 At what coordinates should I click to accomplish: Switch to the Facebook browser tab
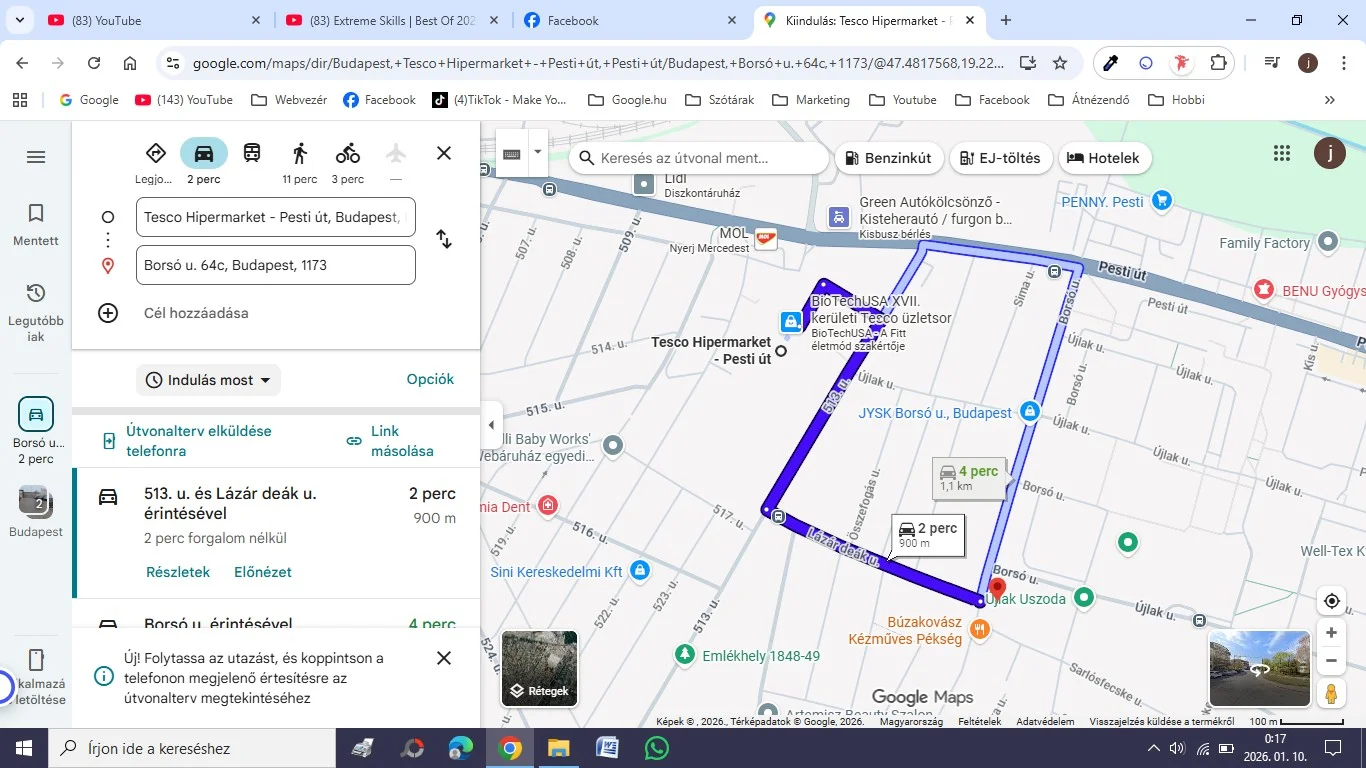tap(631, 20)
